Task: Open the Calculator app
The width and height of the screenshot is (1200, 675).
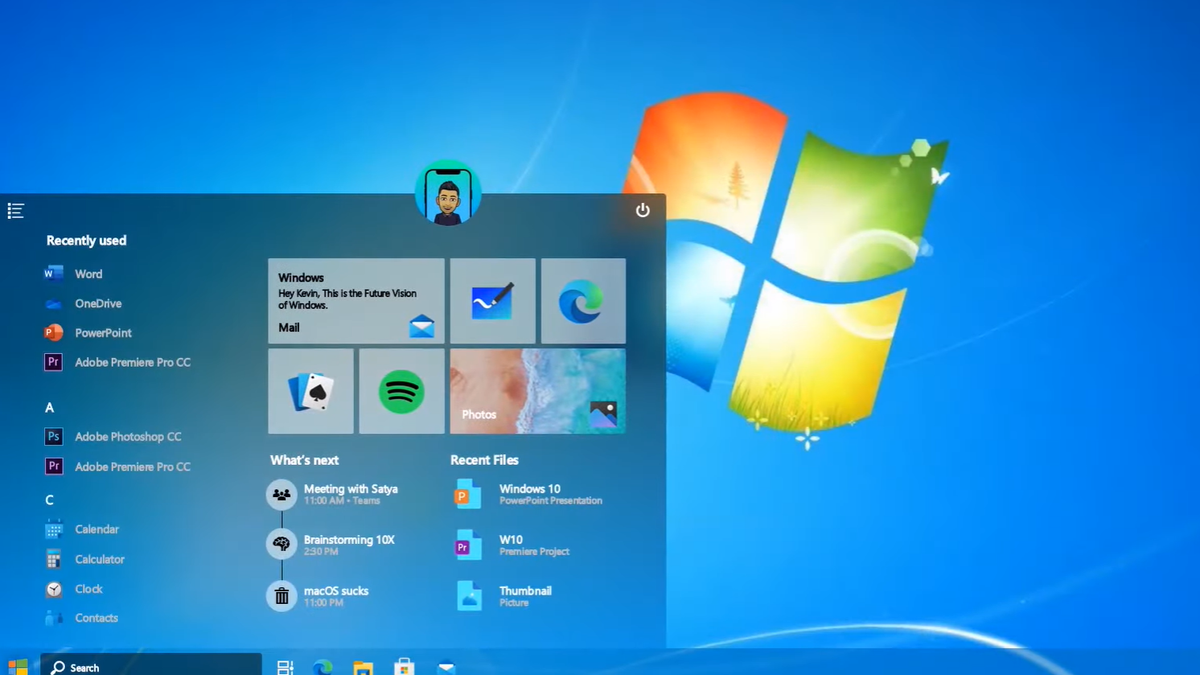Action: point(85,559)
